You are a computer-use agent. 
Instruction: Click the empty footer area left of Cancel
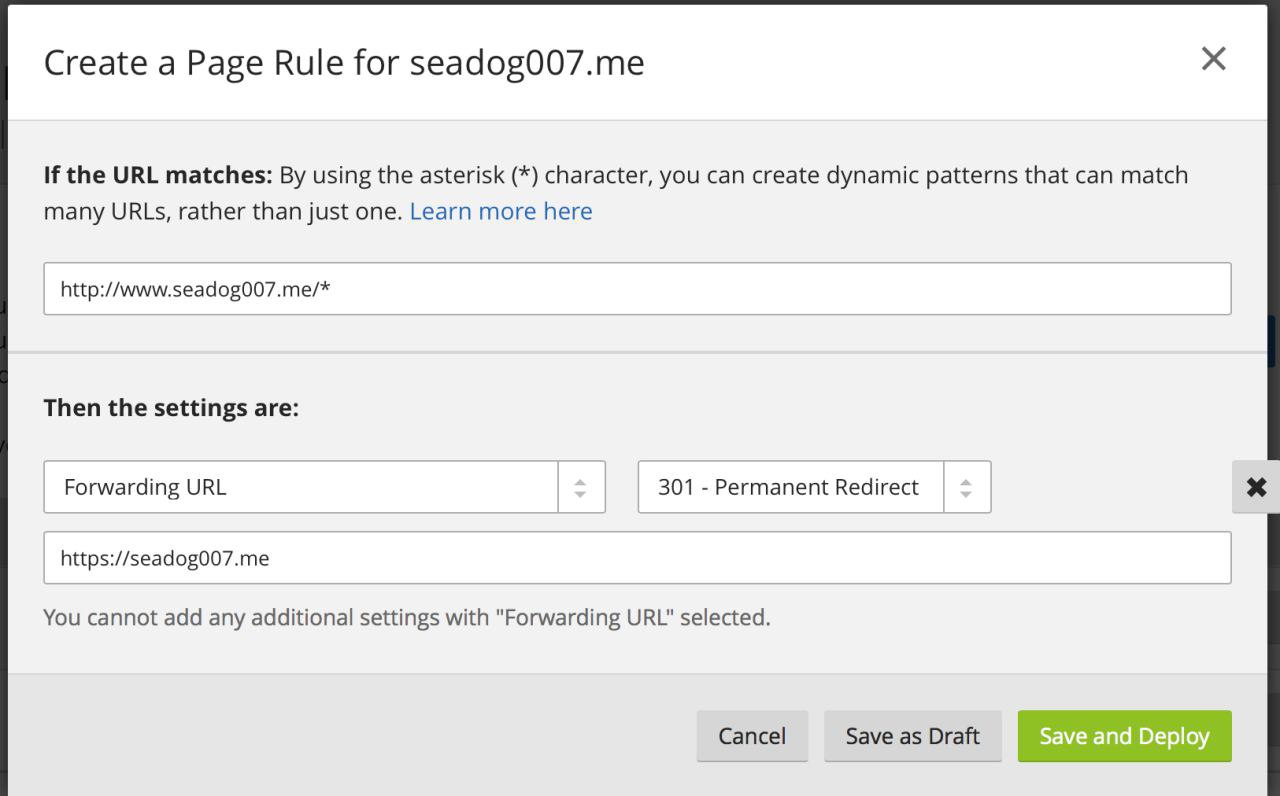pos(350,736)
